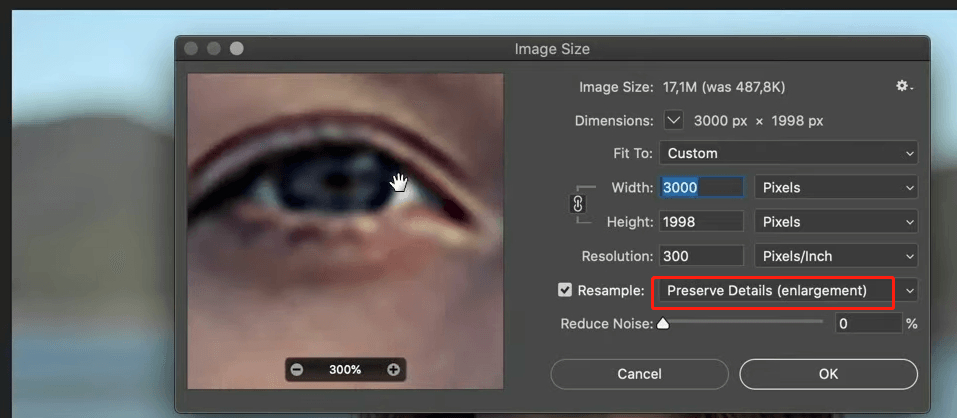The height and width of the screenshot is (418, 957).
Task: Click the Width input field
Action: [701, 187]
